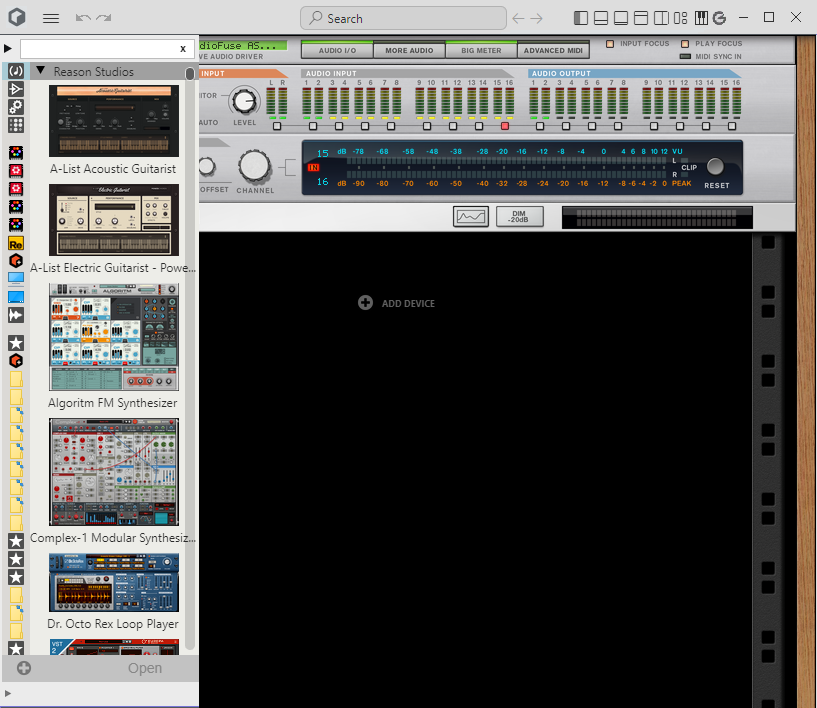Viewport: 817px width, 708px height.
Task: Click ADD DEVICE in the empty rack
Action: coord(408,303)
